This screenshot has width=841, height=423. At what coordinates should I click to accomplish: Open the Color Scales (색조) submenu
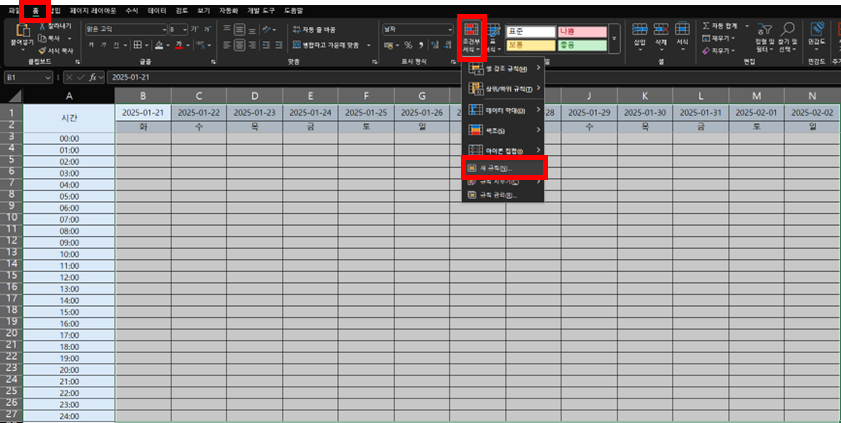coord(503,130)
